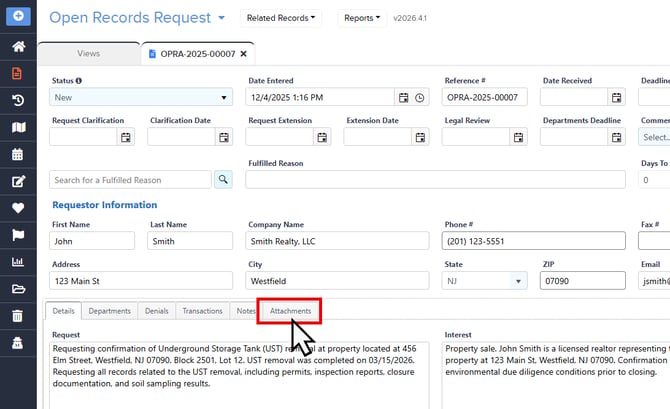
Task: Click the City field containing Westfield
Action: pos(338,281)
